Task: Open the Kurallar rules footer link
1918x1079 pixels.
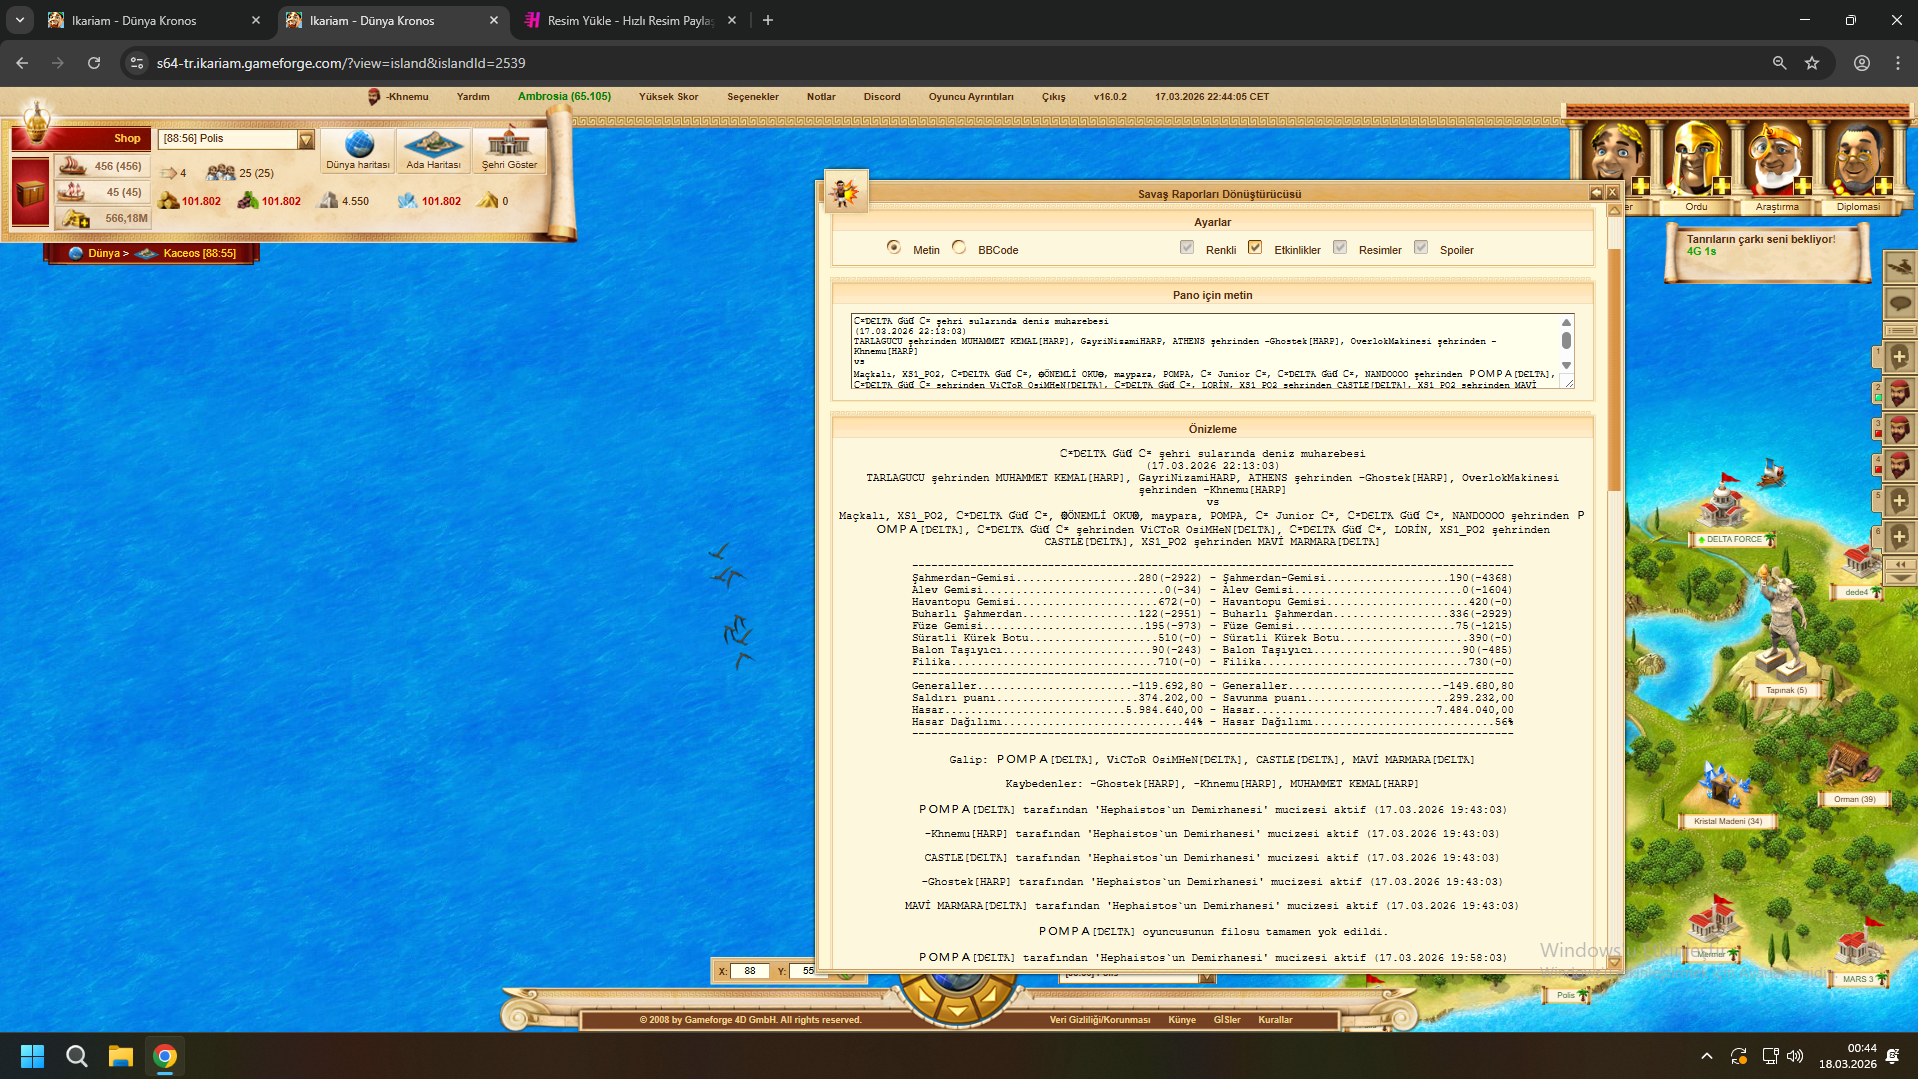Action: (1275, 1020)
